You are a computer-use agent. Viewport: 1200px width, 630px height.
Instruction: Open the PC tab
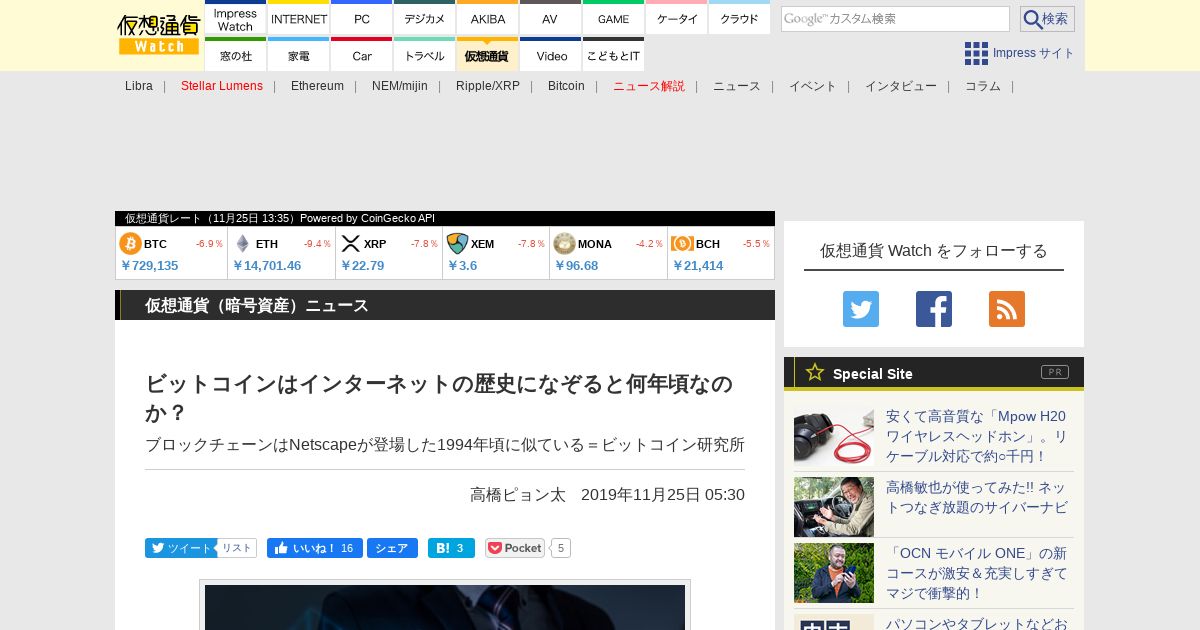(x=361, y=19)
